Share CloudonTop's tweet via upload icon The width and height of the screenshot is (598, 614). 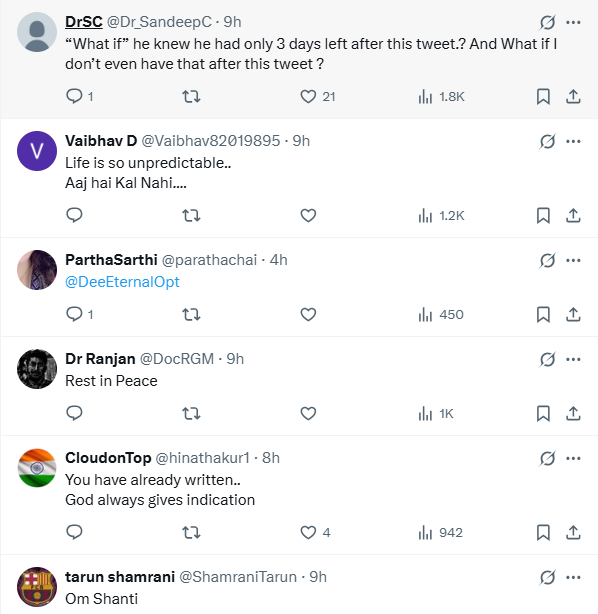click(573, 533)
